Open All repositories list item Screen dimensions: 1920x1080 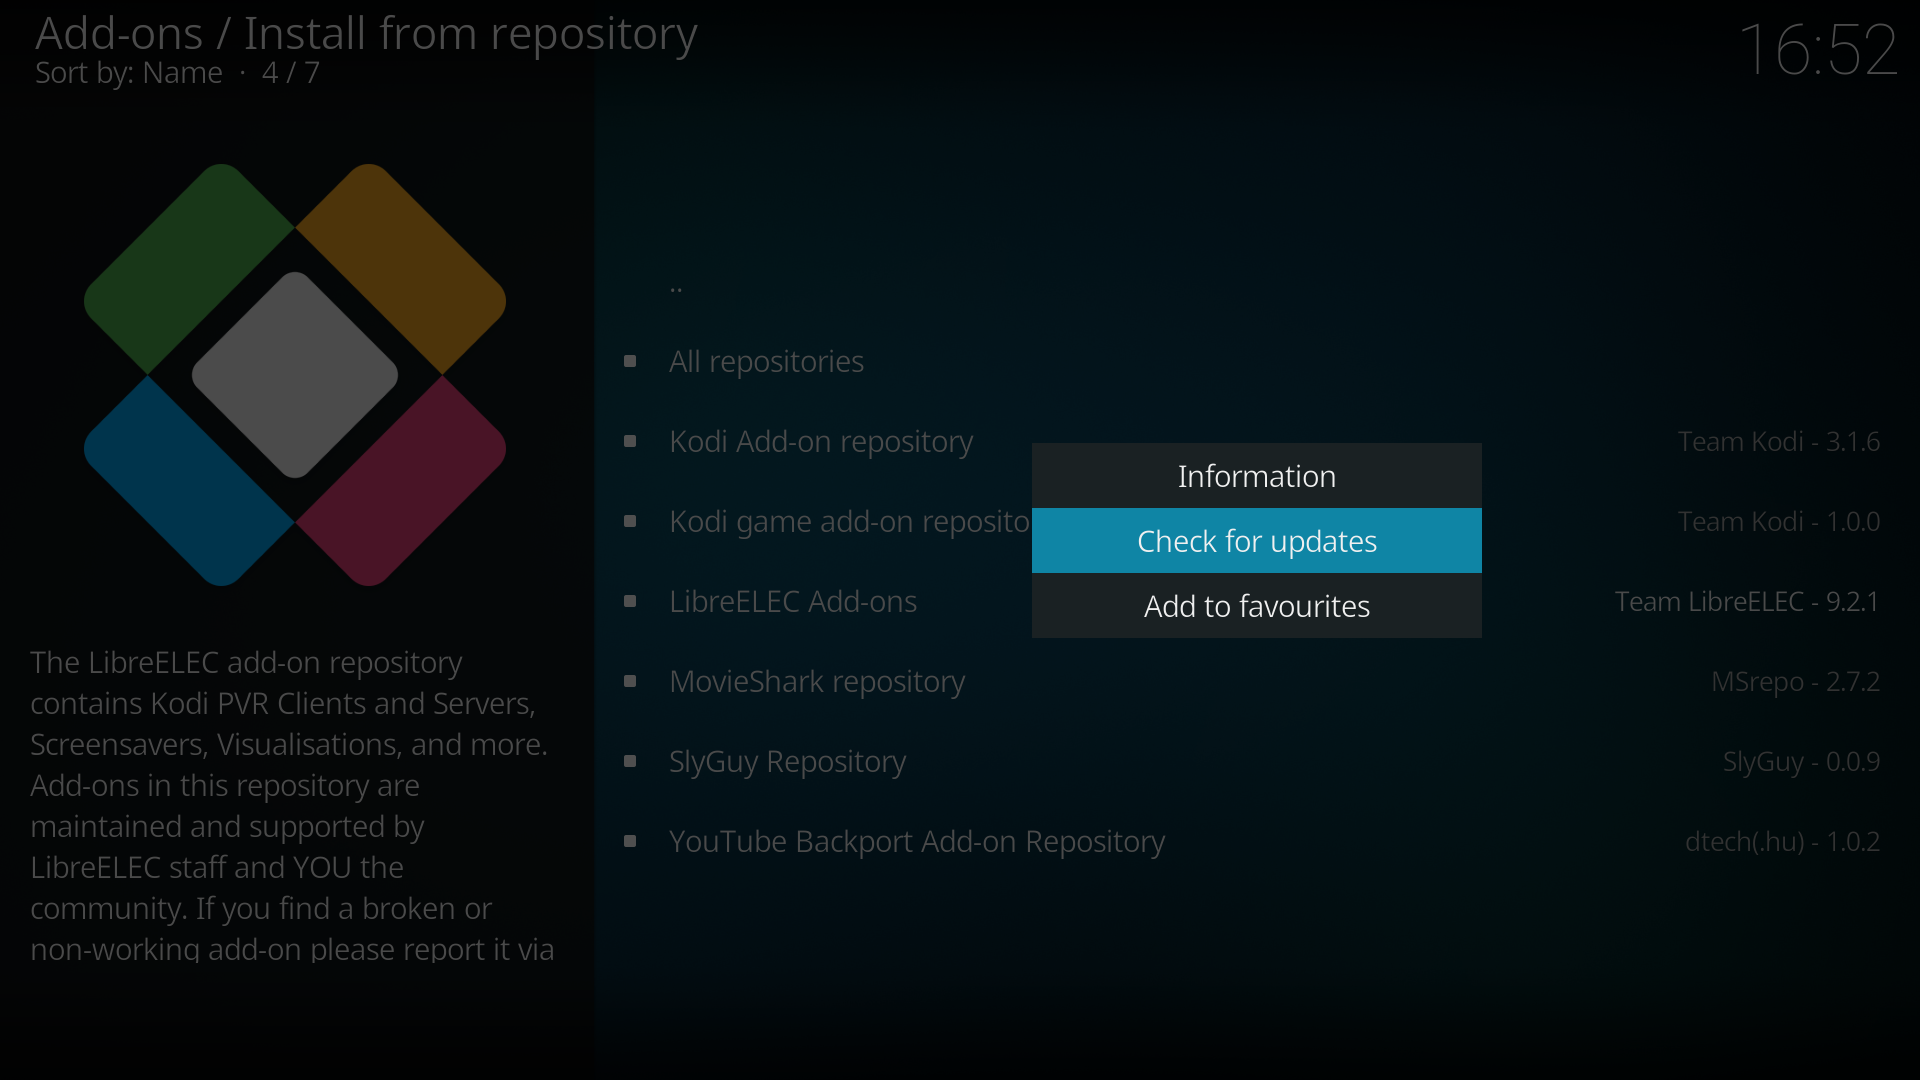pos(766,361)
